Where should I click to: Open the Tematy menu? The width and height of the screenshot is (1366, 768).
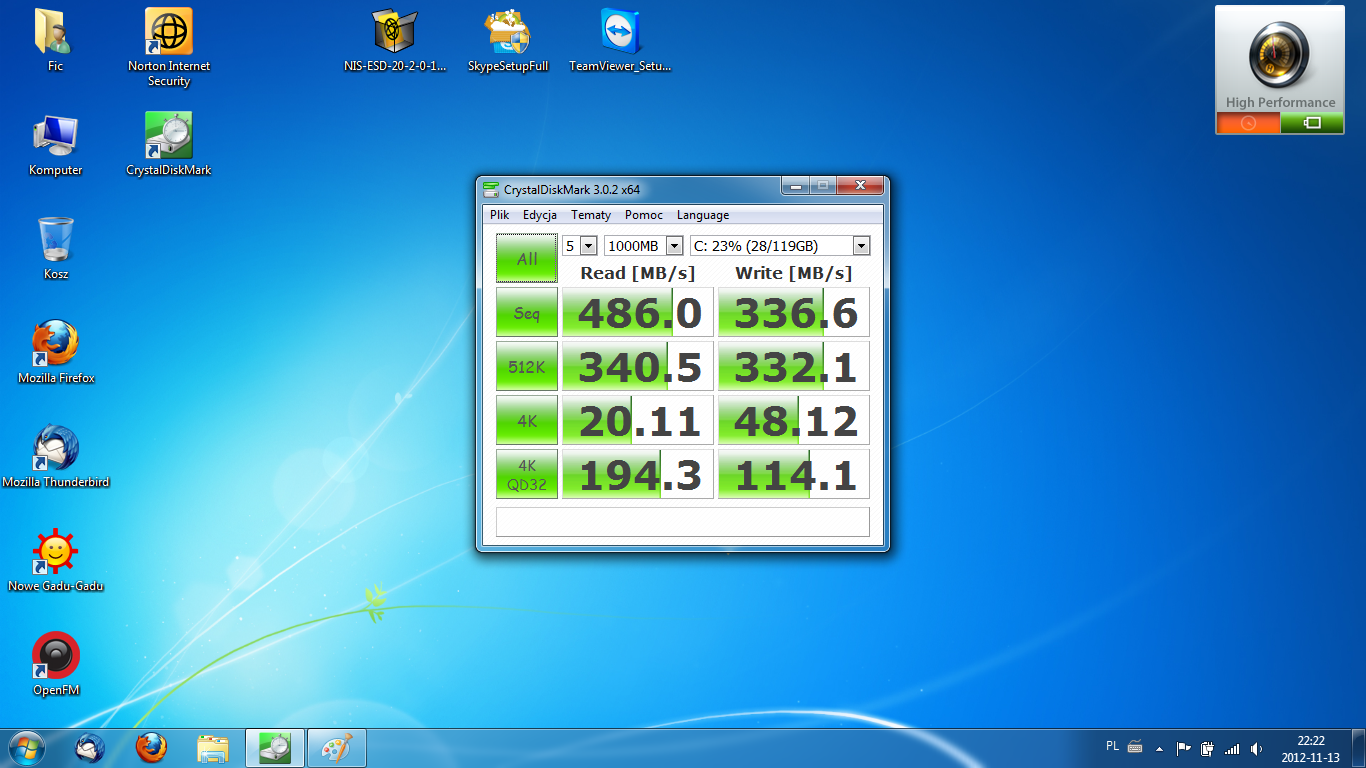click(591, 215)
